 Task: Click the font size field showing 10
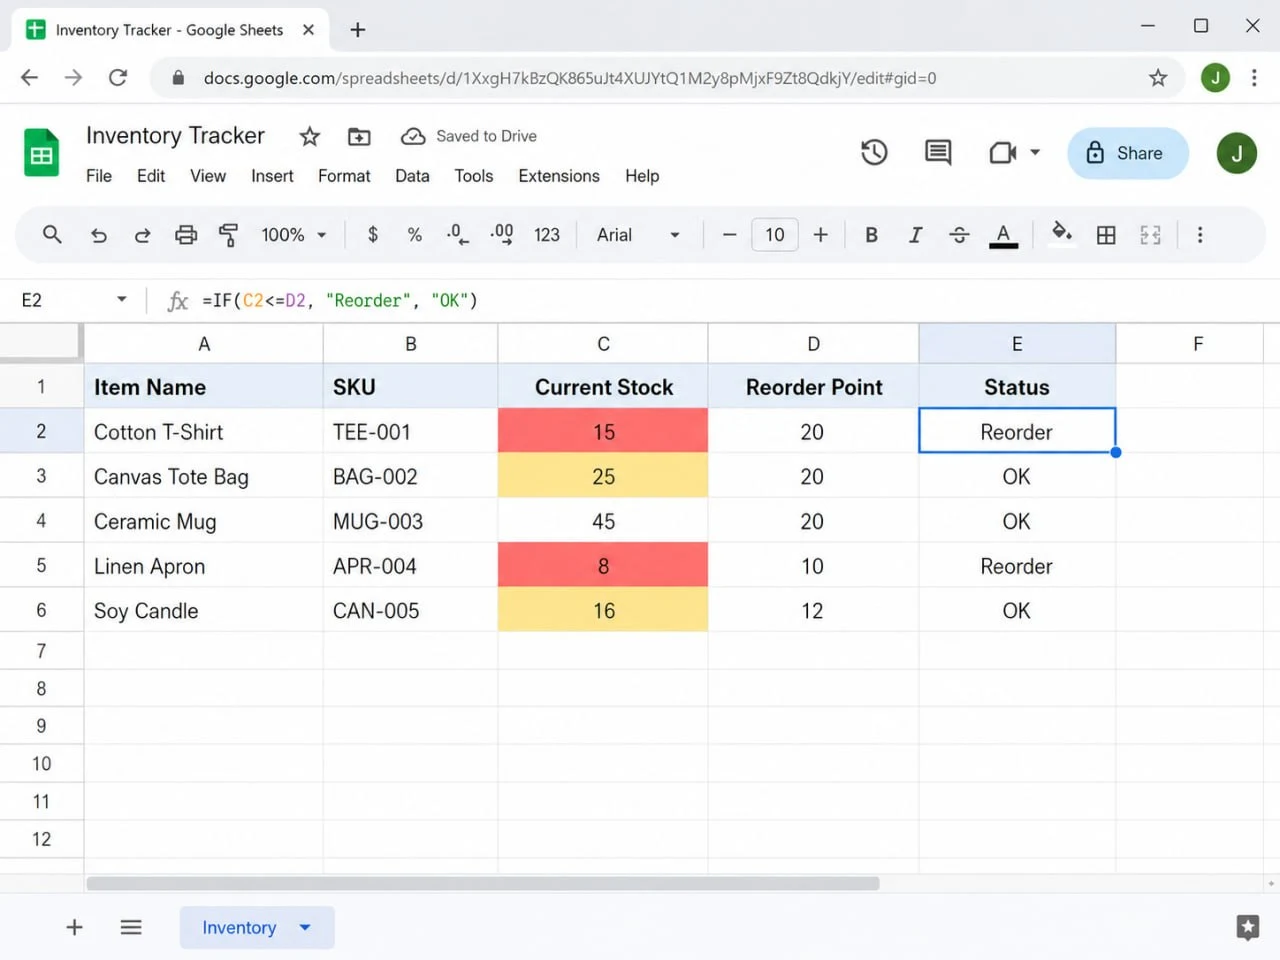(x=775, y=235)
